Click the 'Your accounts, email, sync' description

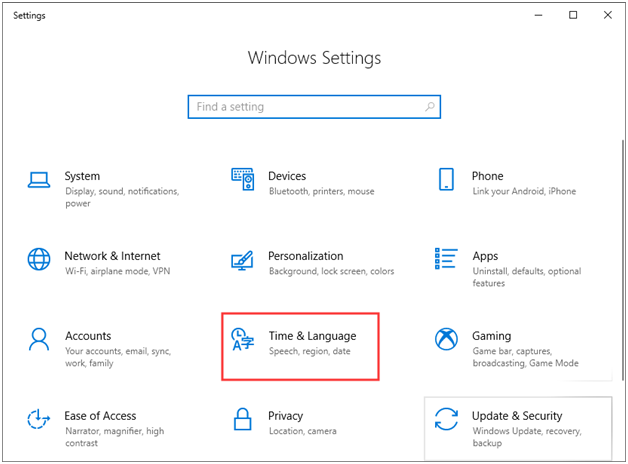click(x=118, y=357)
